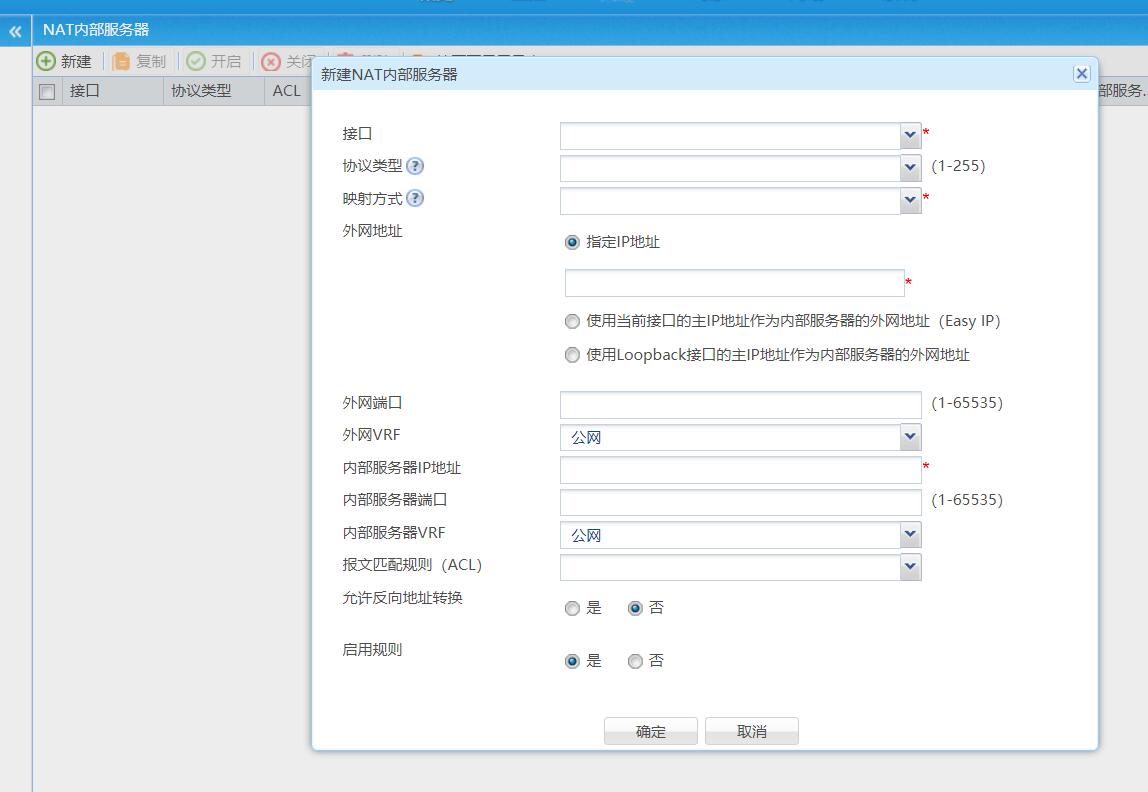Click the 复制 toolbar button label
Image resolution: width=1148 pixels, height=792 pixels.
152,61
